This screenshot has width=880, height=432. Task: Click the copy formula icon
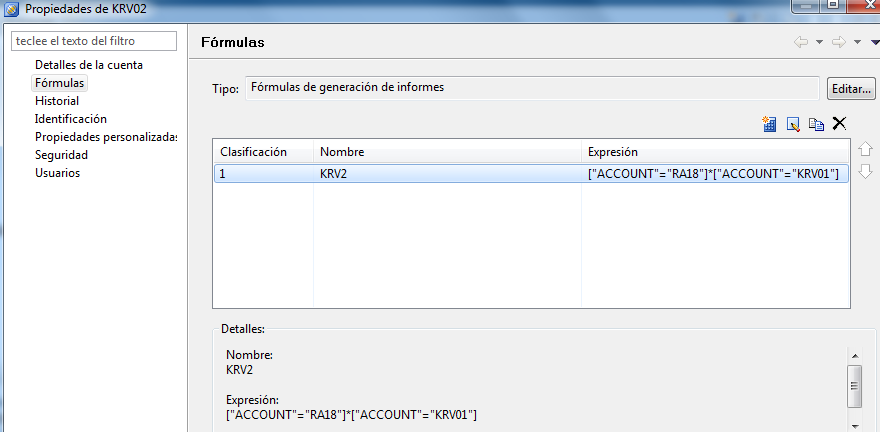816,124
